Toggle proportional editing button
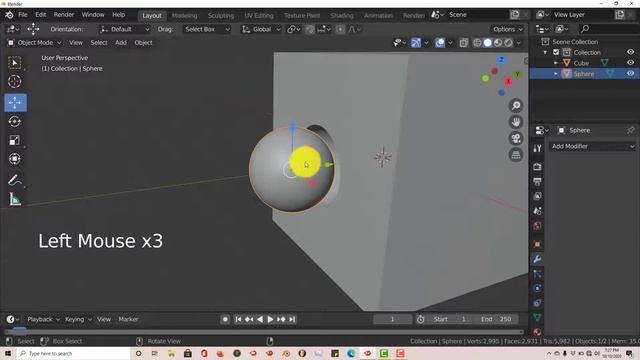This screenshot has height=360, width=640. [340, 29]
